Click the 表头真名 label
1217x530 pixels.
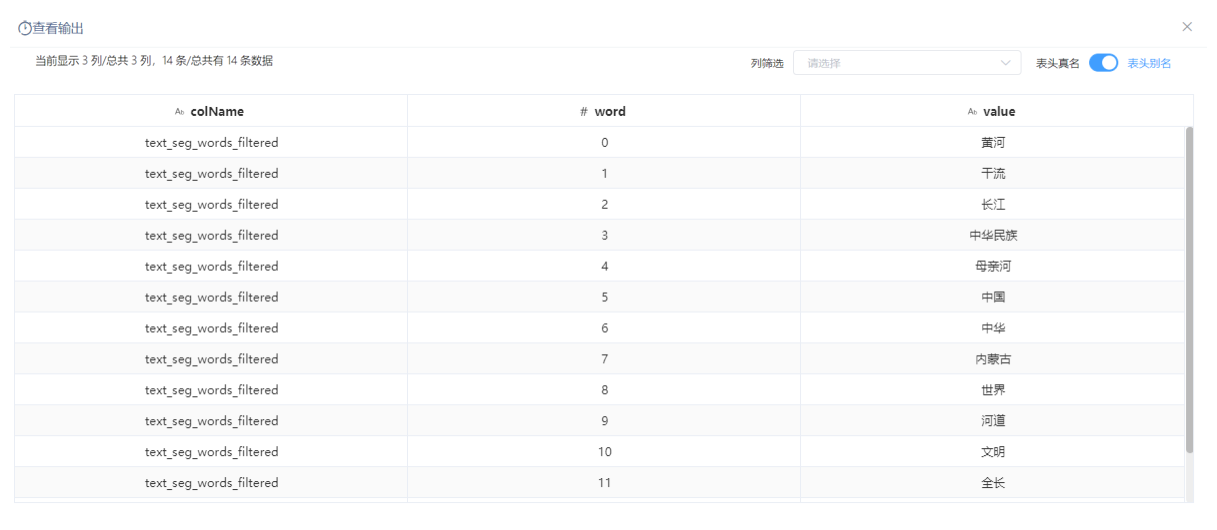[1057, 63]
